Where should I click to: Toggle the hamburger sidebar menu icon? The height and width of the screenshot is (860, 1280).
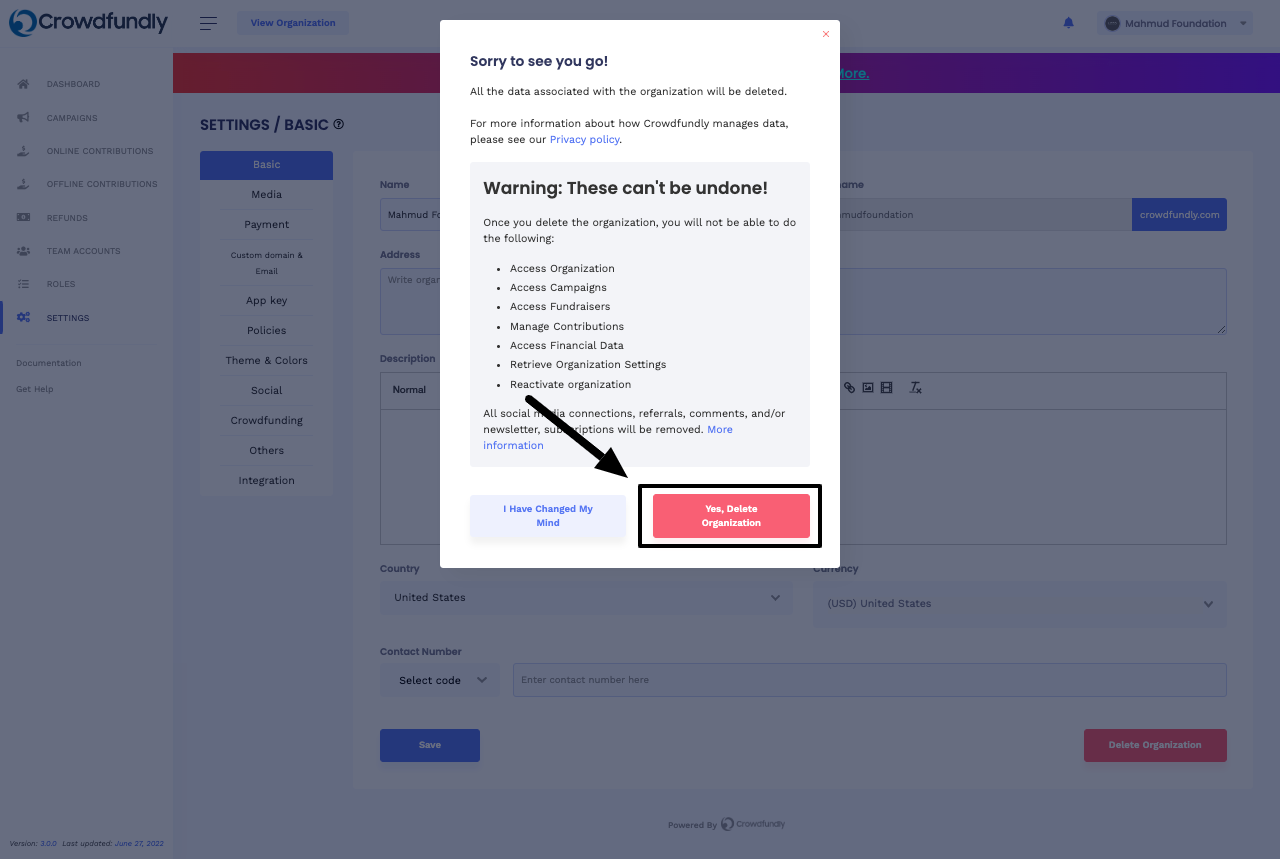(x=208, y=23)
